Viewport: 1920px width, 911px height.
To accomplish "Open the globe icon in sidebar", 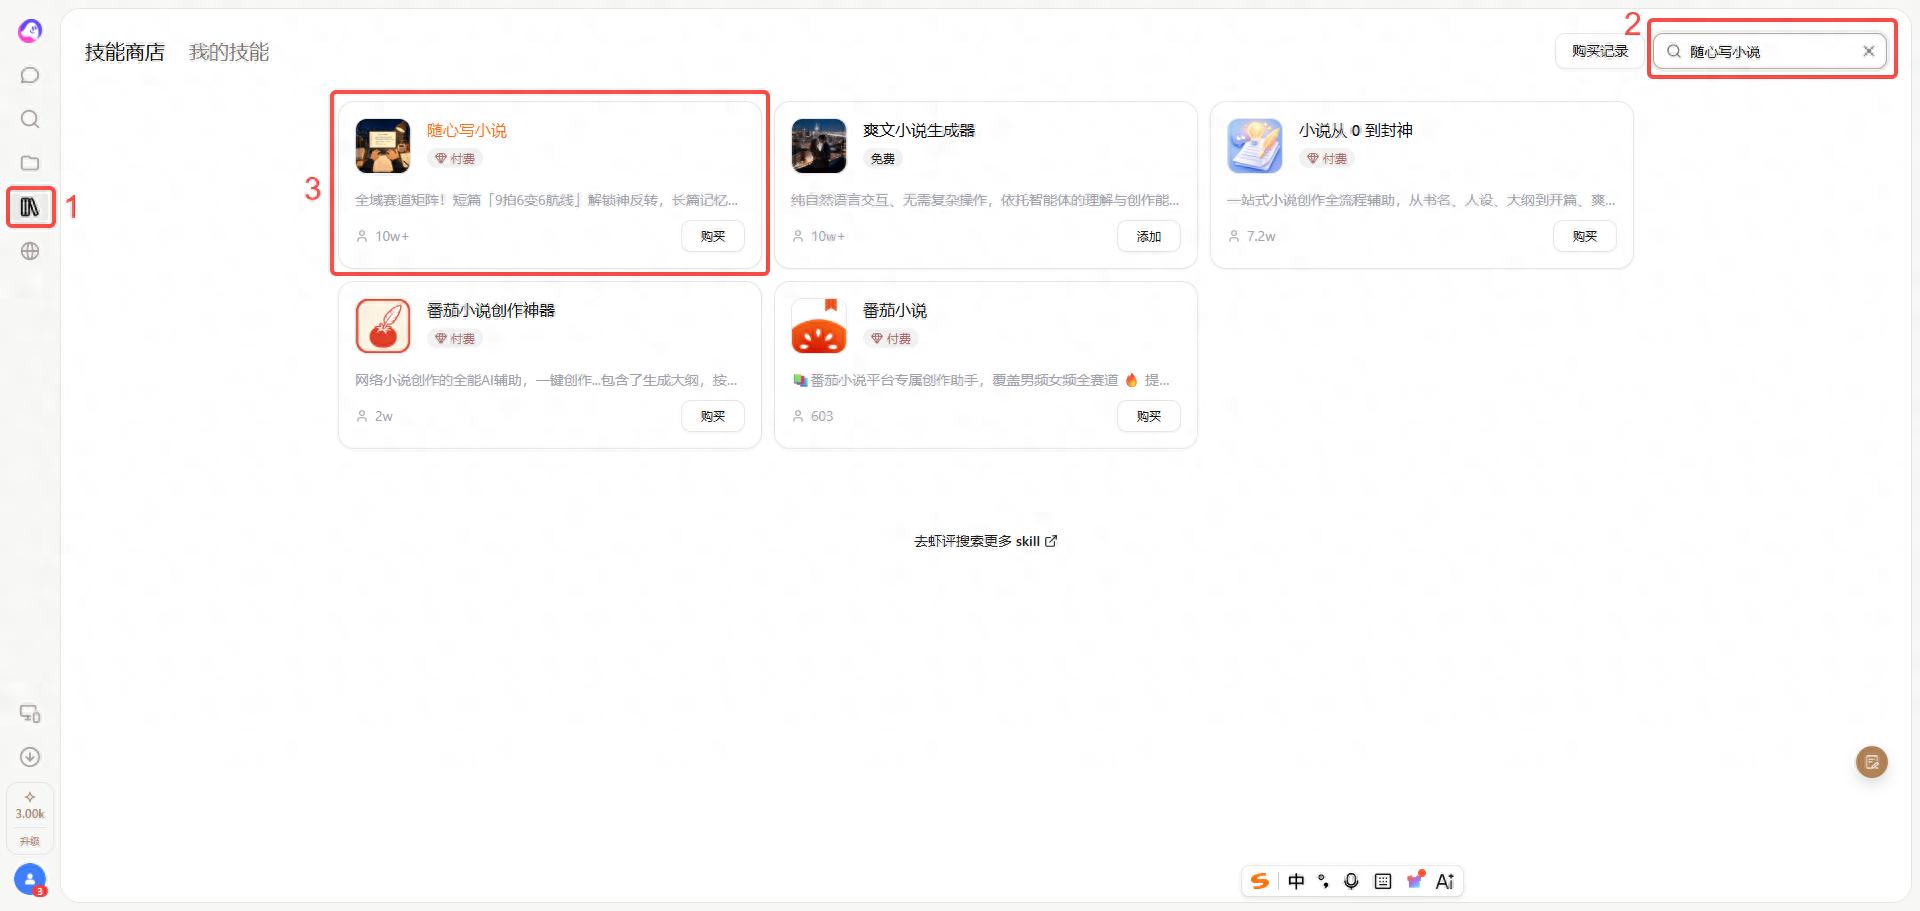I will tap(30, 251).
